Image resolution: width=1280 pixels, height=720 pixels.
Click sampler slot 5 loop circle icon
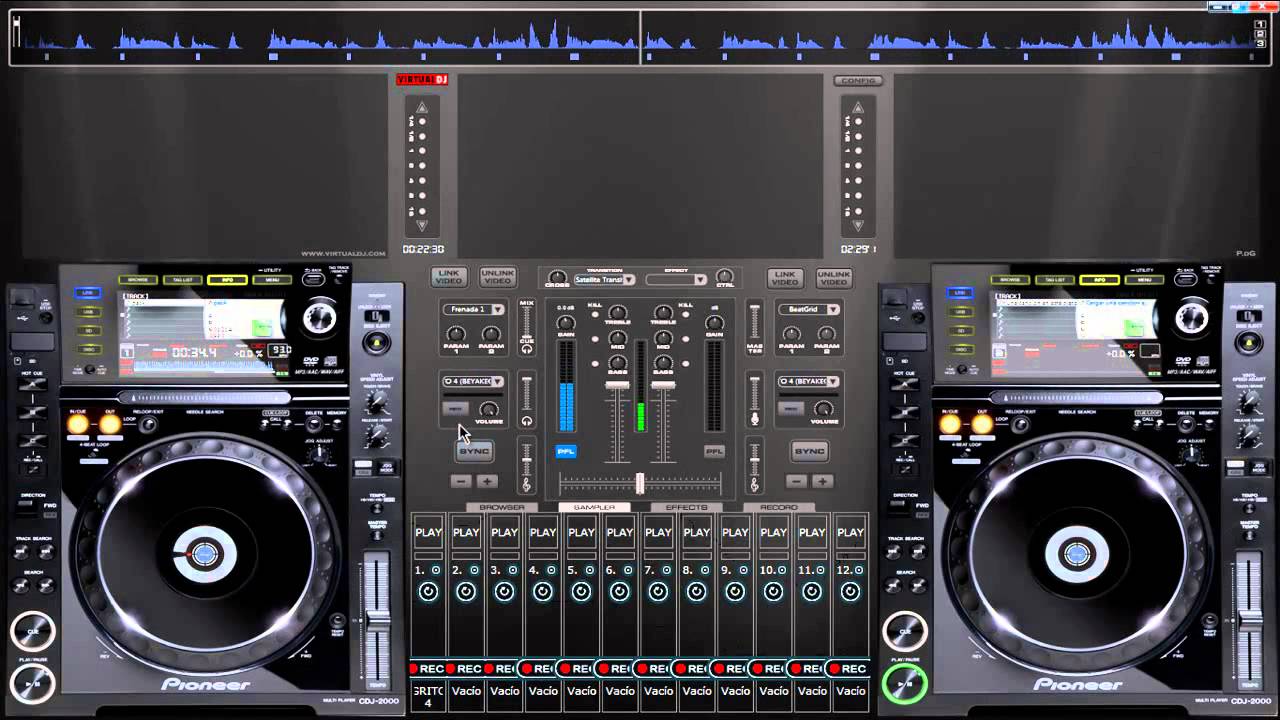pos(581,592)
